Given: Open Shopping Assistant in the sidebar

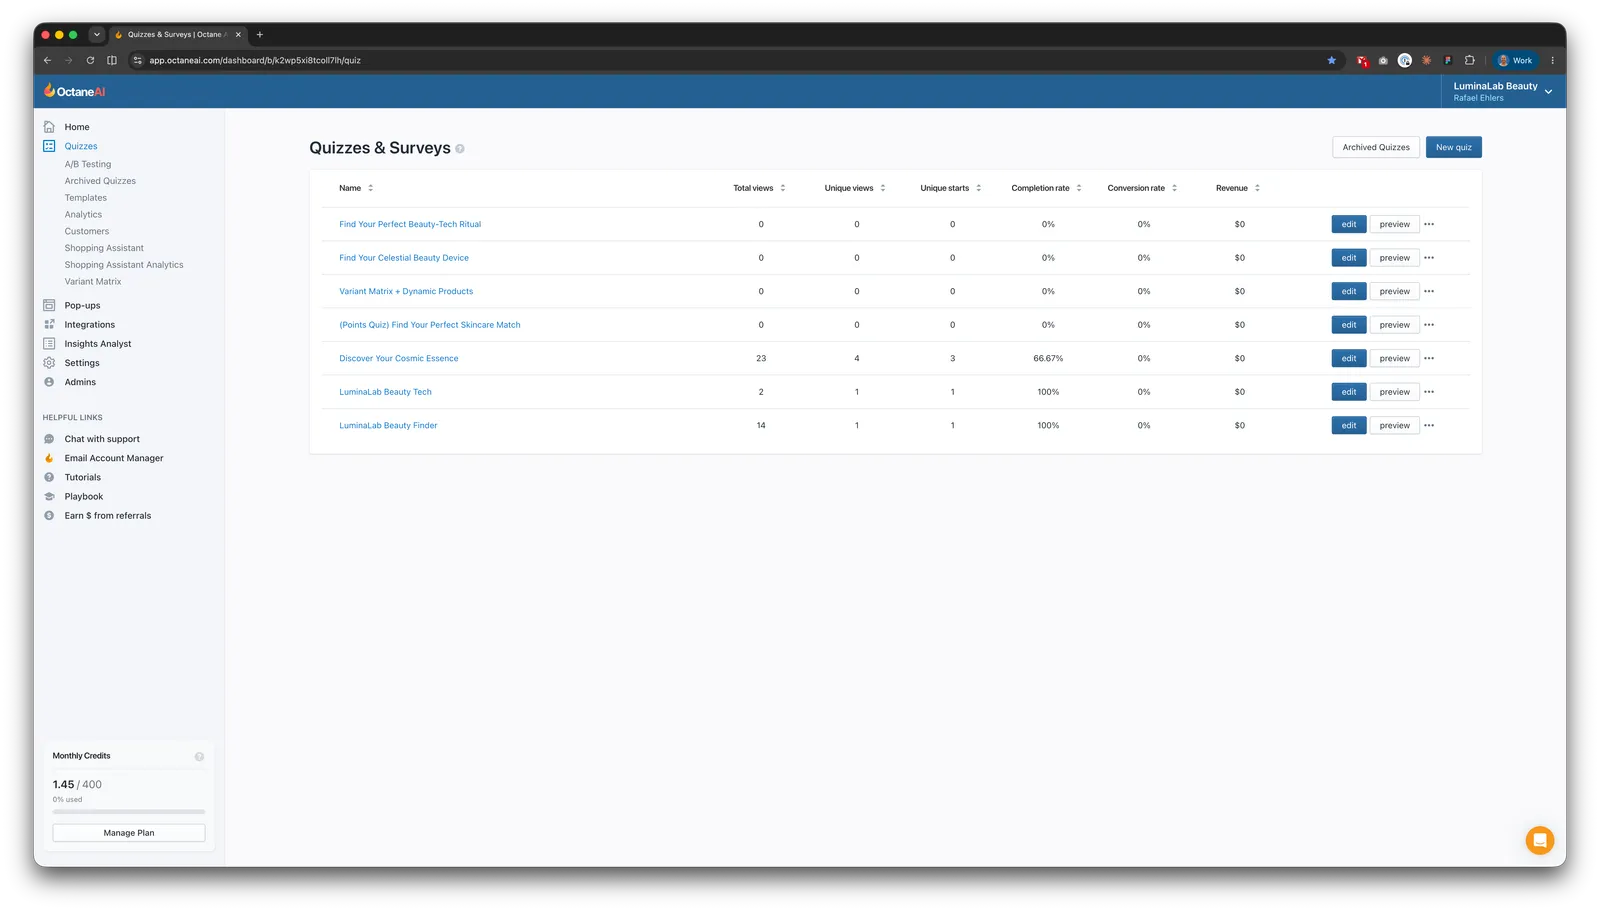Looking at the screenshot, I should point(104,248).
